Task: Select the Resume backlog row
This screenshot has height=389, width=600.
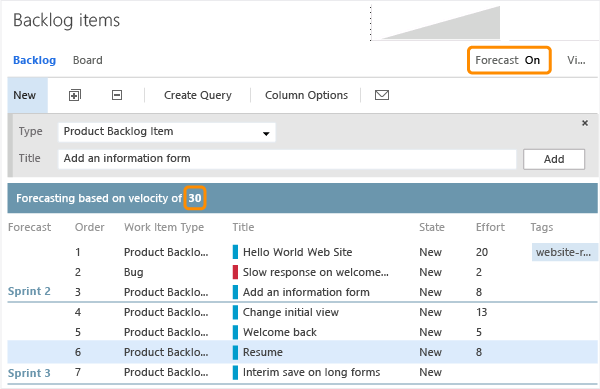Action: [x=302, y=352]
